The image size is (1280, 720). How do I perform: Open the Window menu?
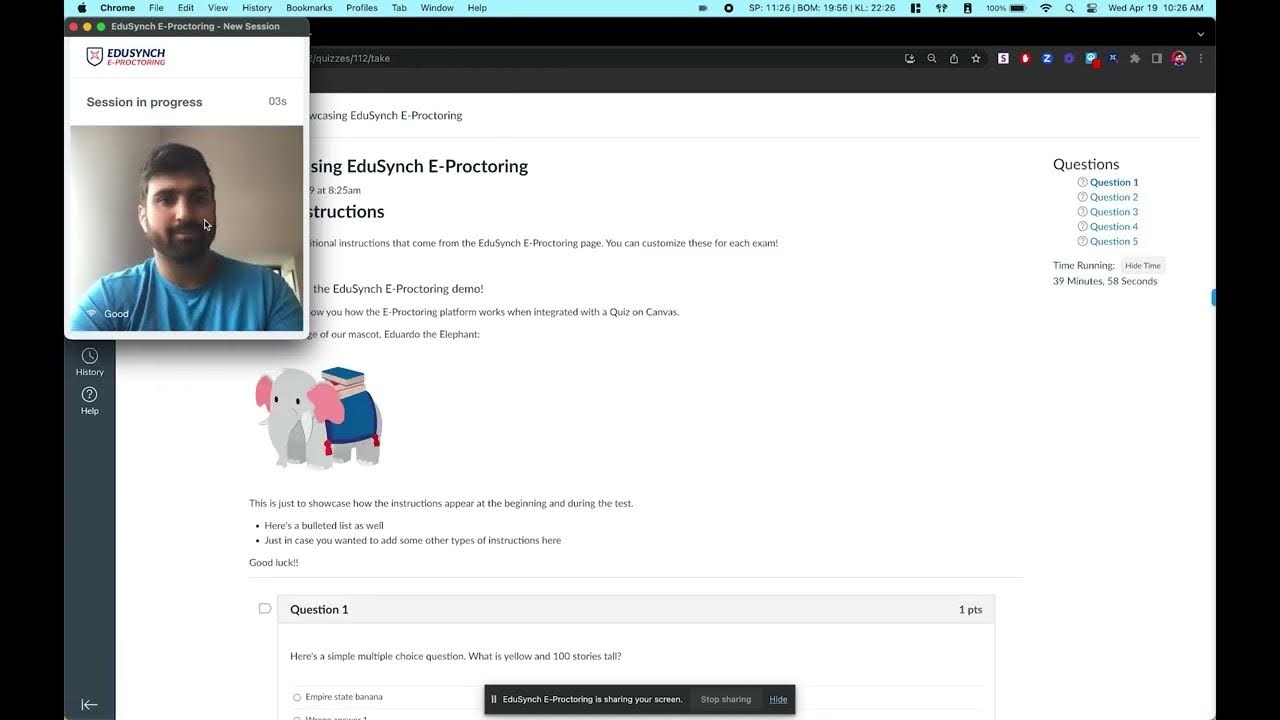tap(437, 8)
